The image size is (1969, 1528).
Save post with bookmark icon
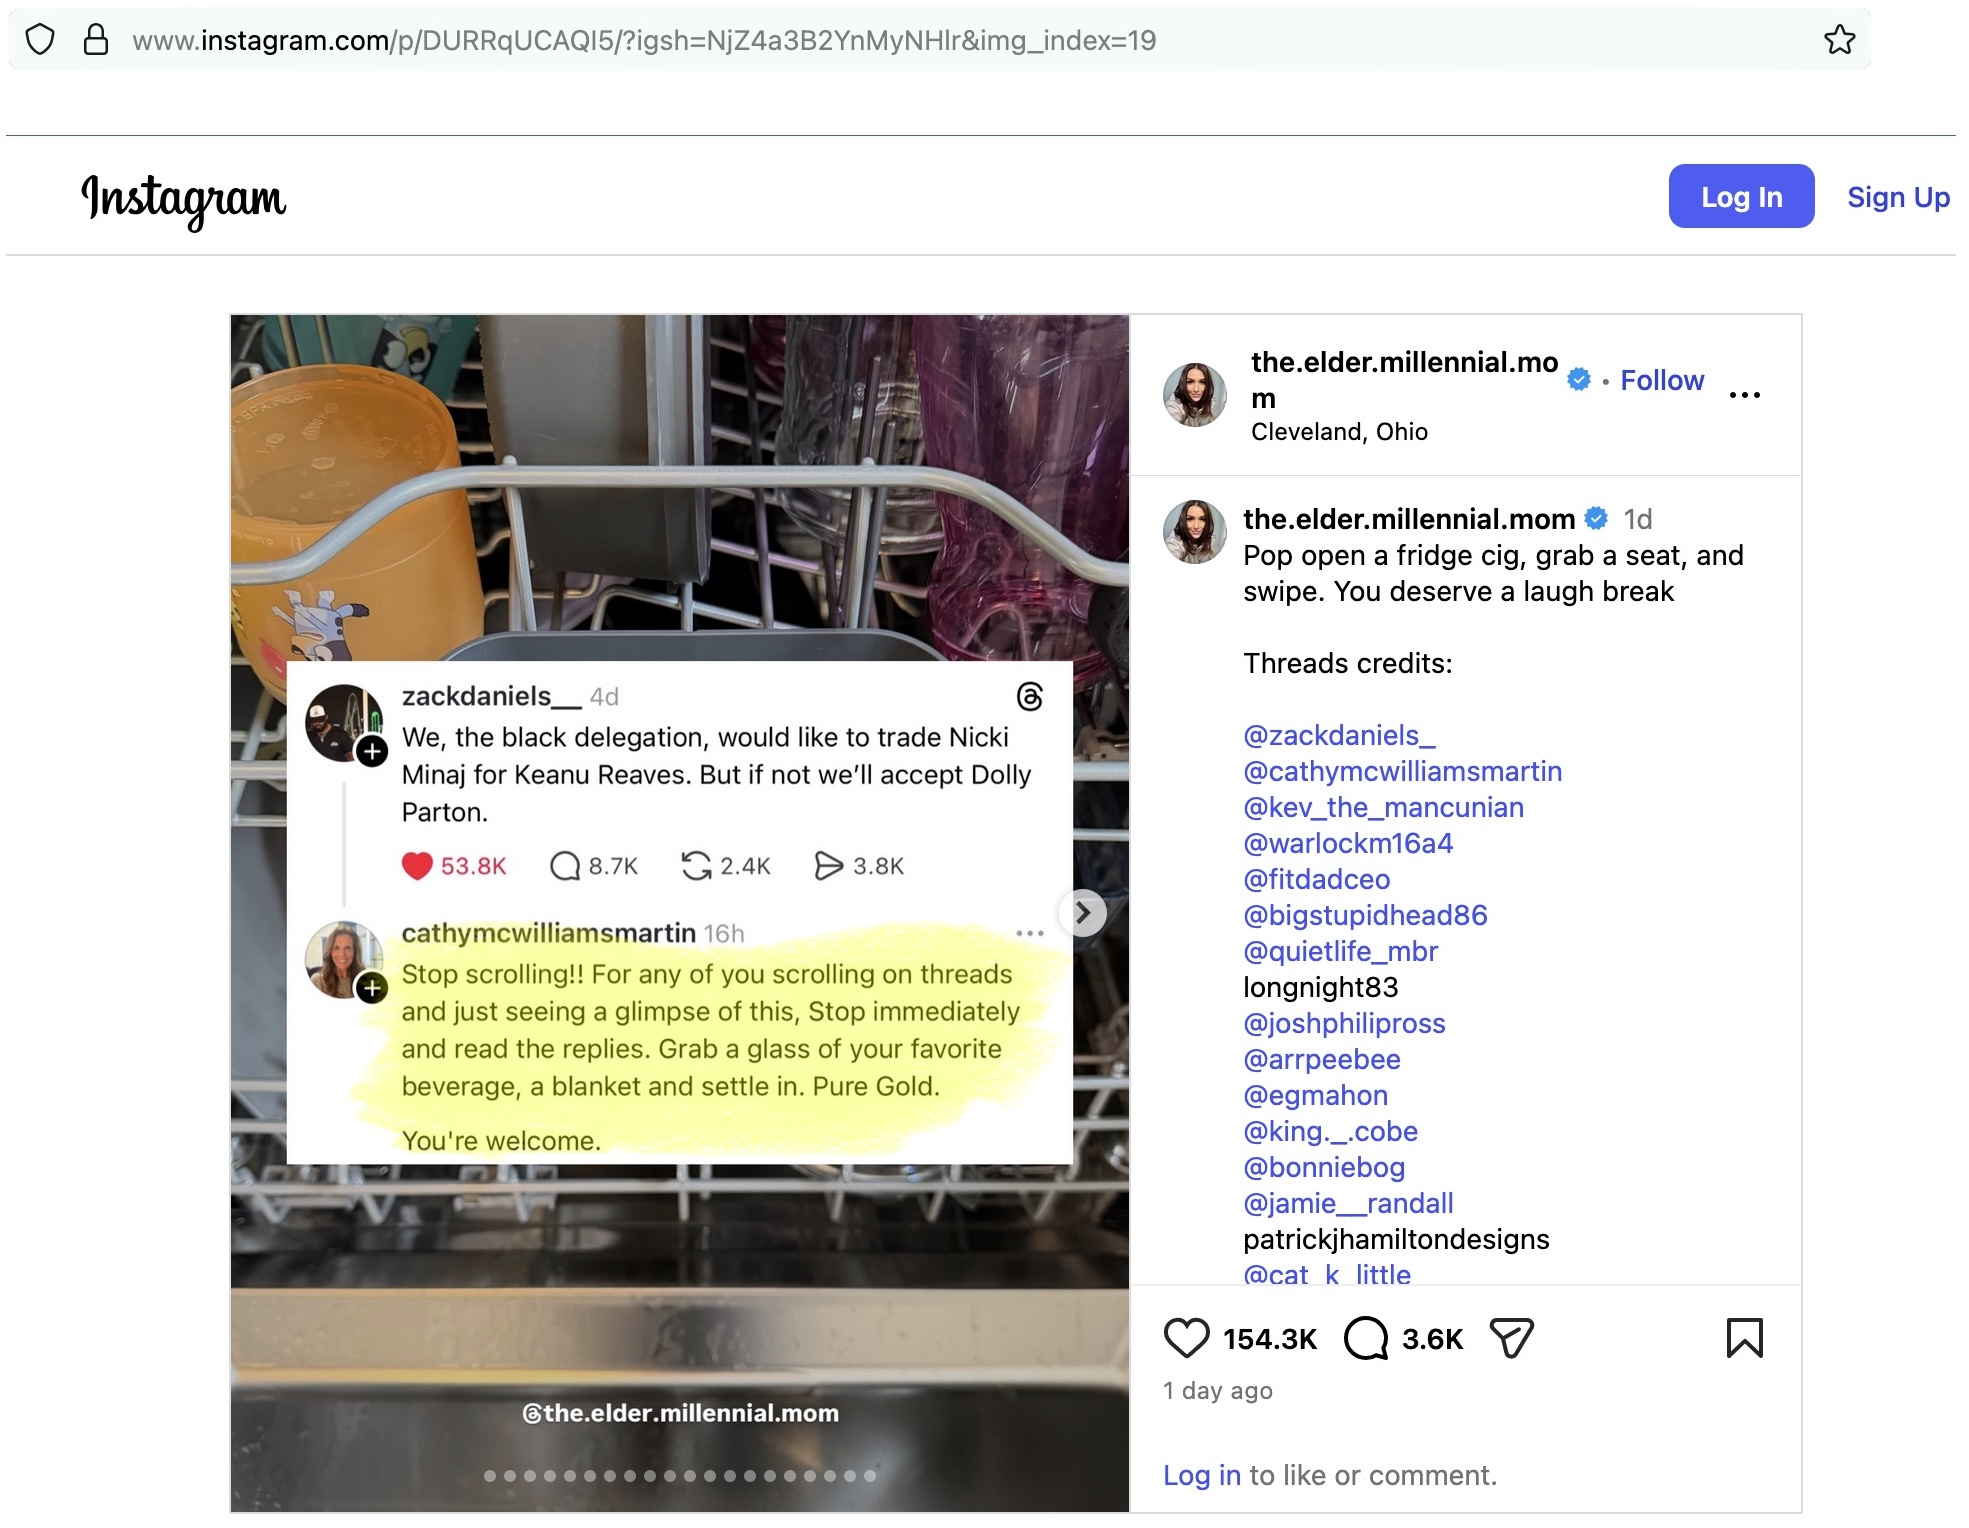point(1744,1338)
